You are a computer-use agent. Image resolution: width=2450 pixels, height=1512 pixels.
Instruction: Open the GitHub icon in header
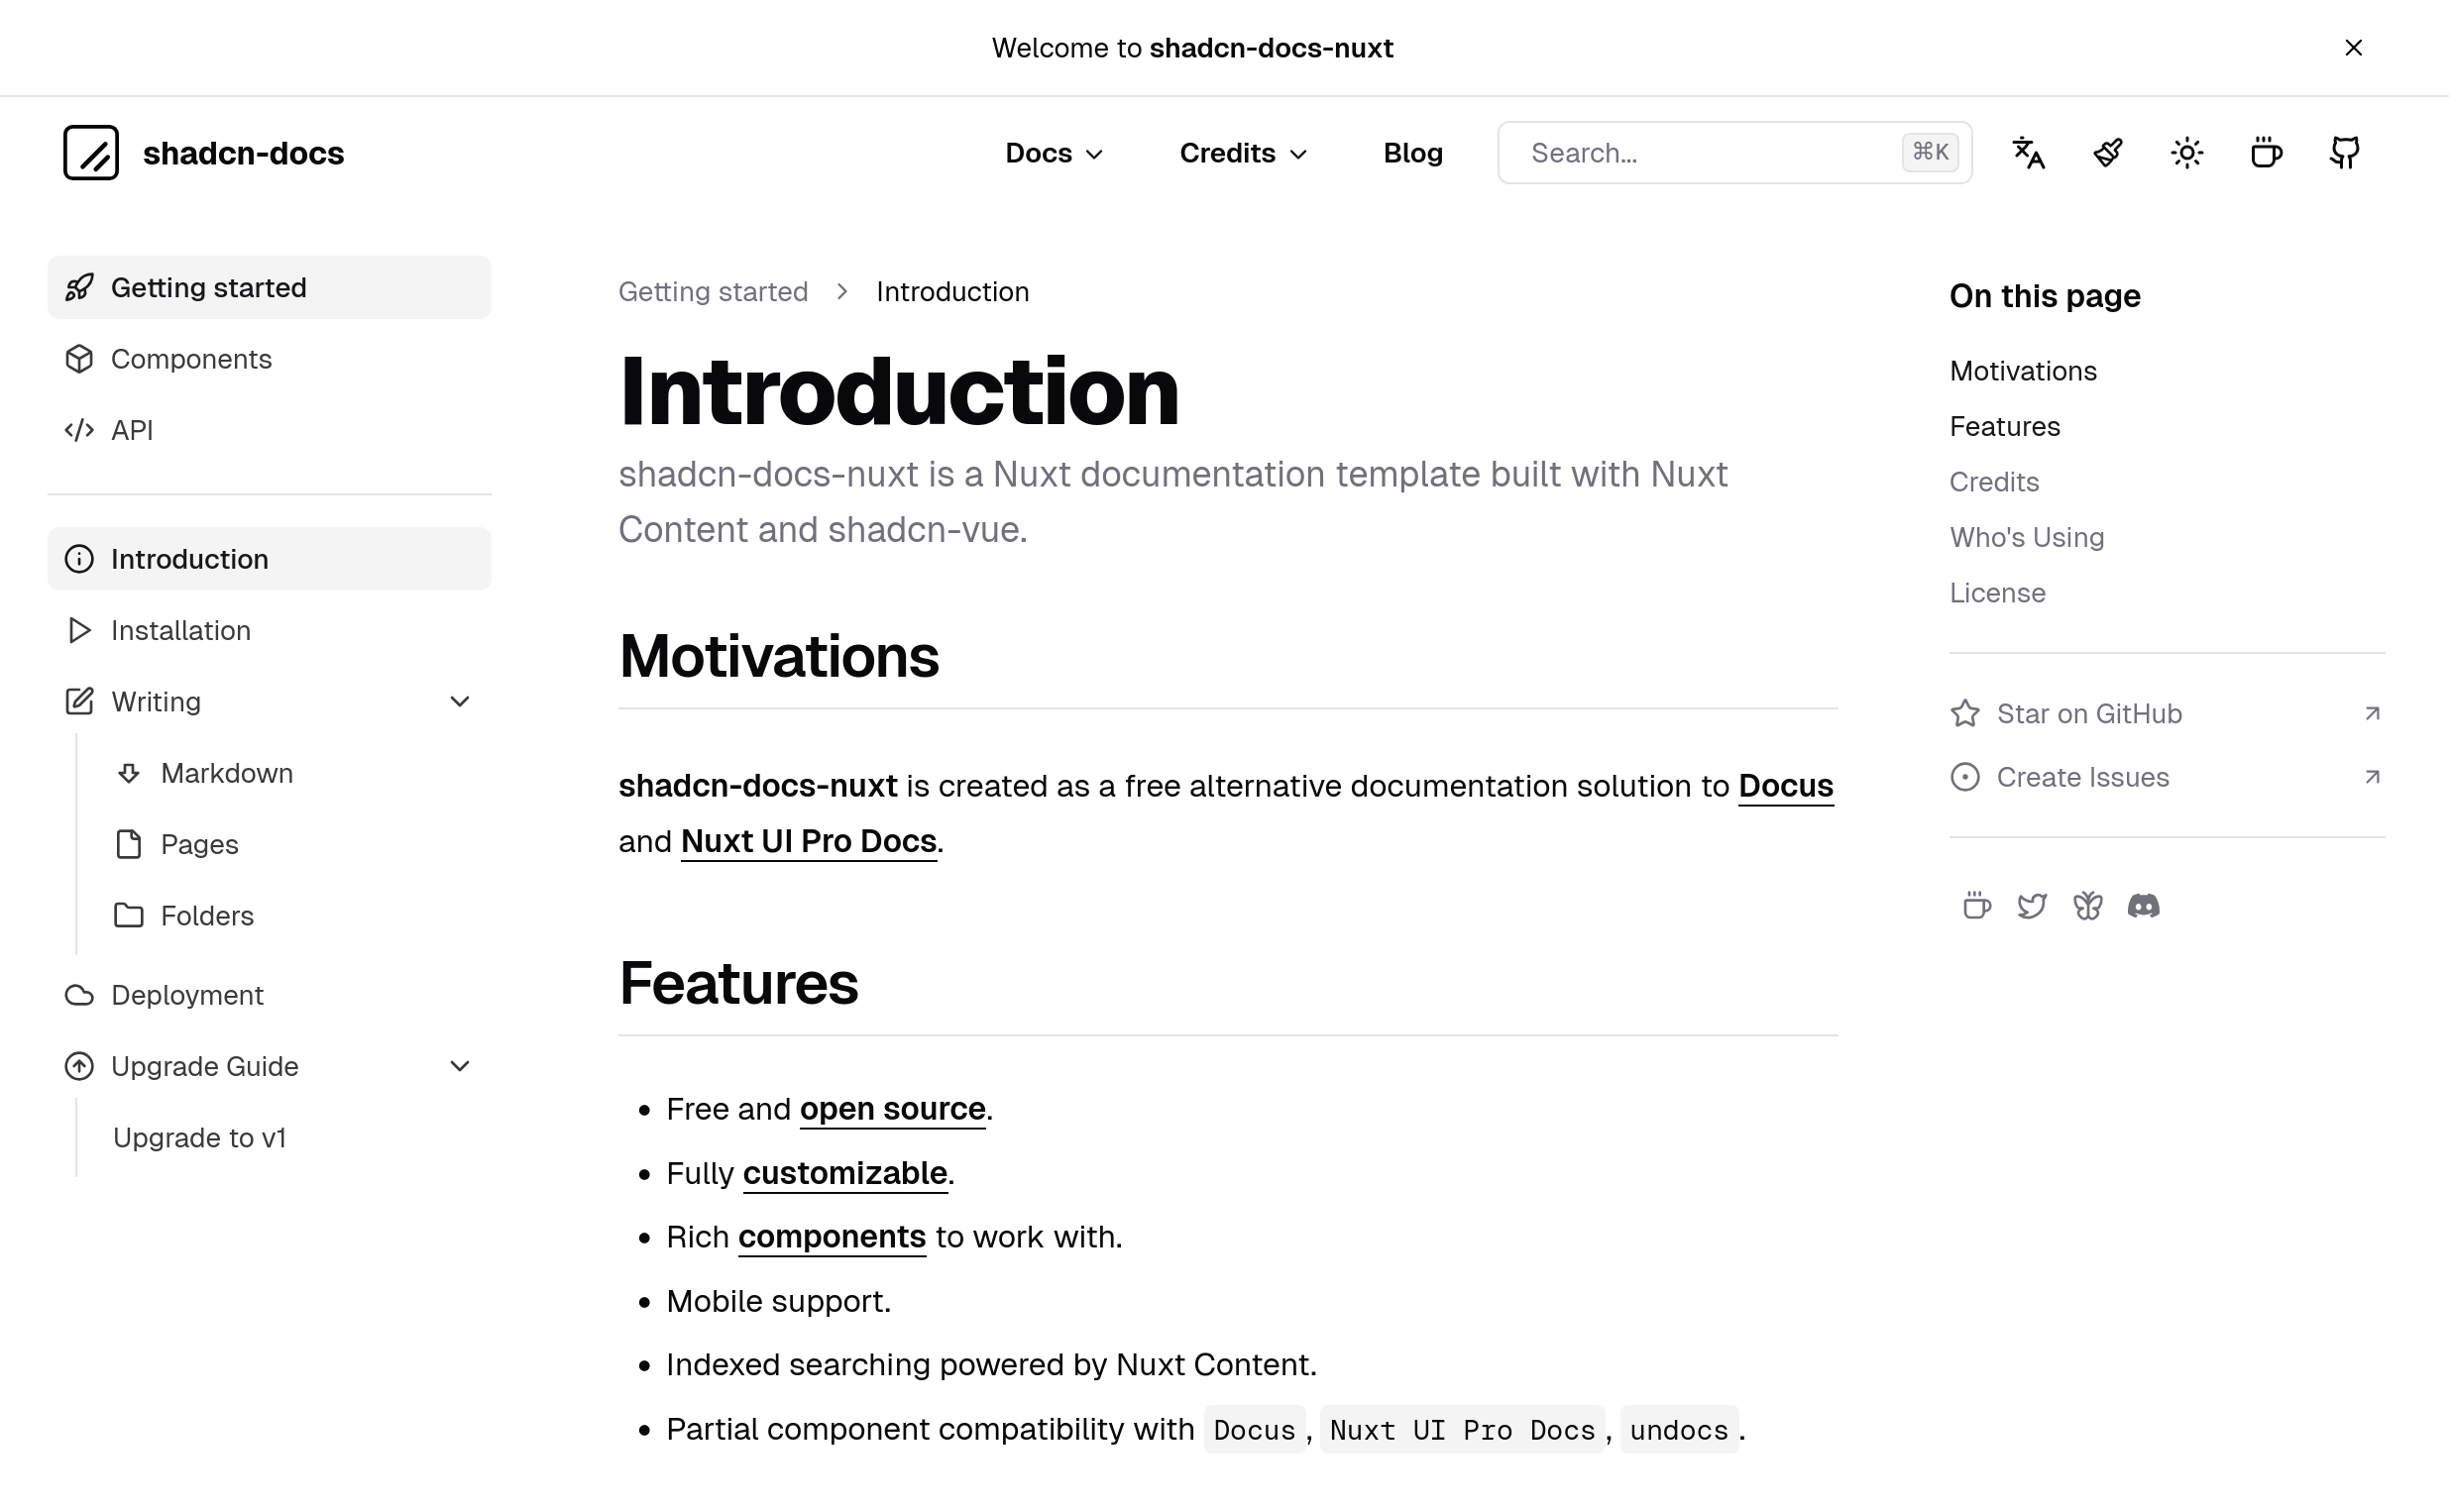(x=2344, y=153)
